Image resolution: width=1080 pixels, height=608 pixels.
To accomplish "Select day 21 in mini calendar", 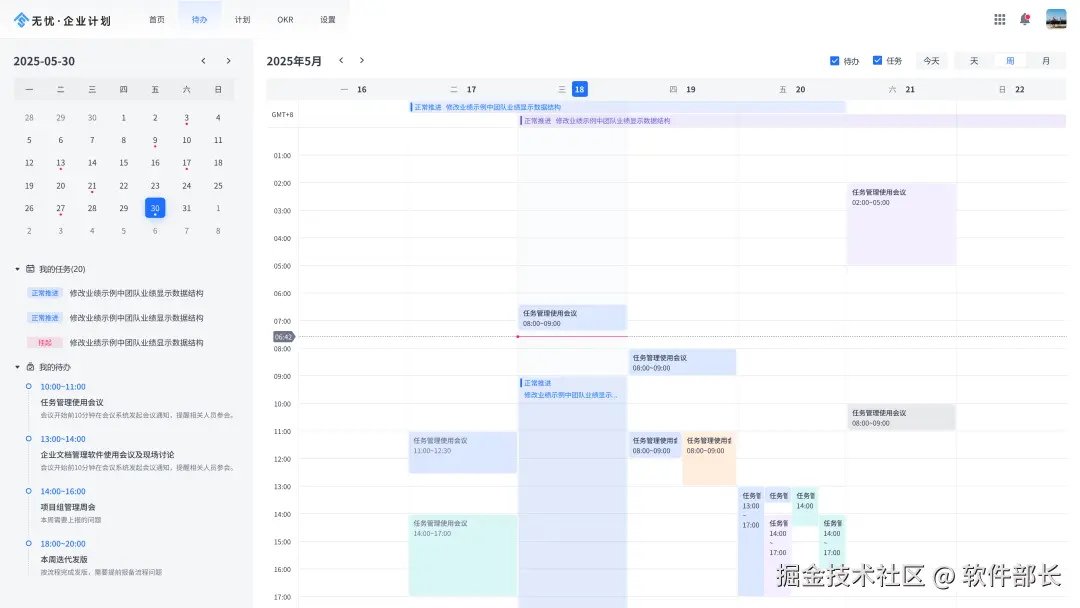I will pos(92,186).
